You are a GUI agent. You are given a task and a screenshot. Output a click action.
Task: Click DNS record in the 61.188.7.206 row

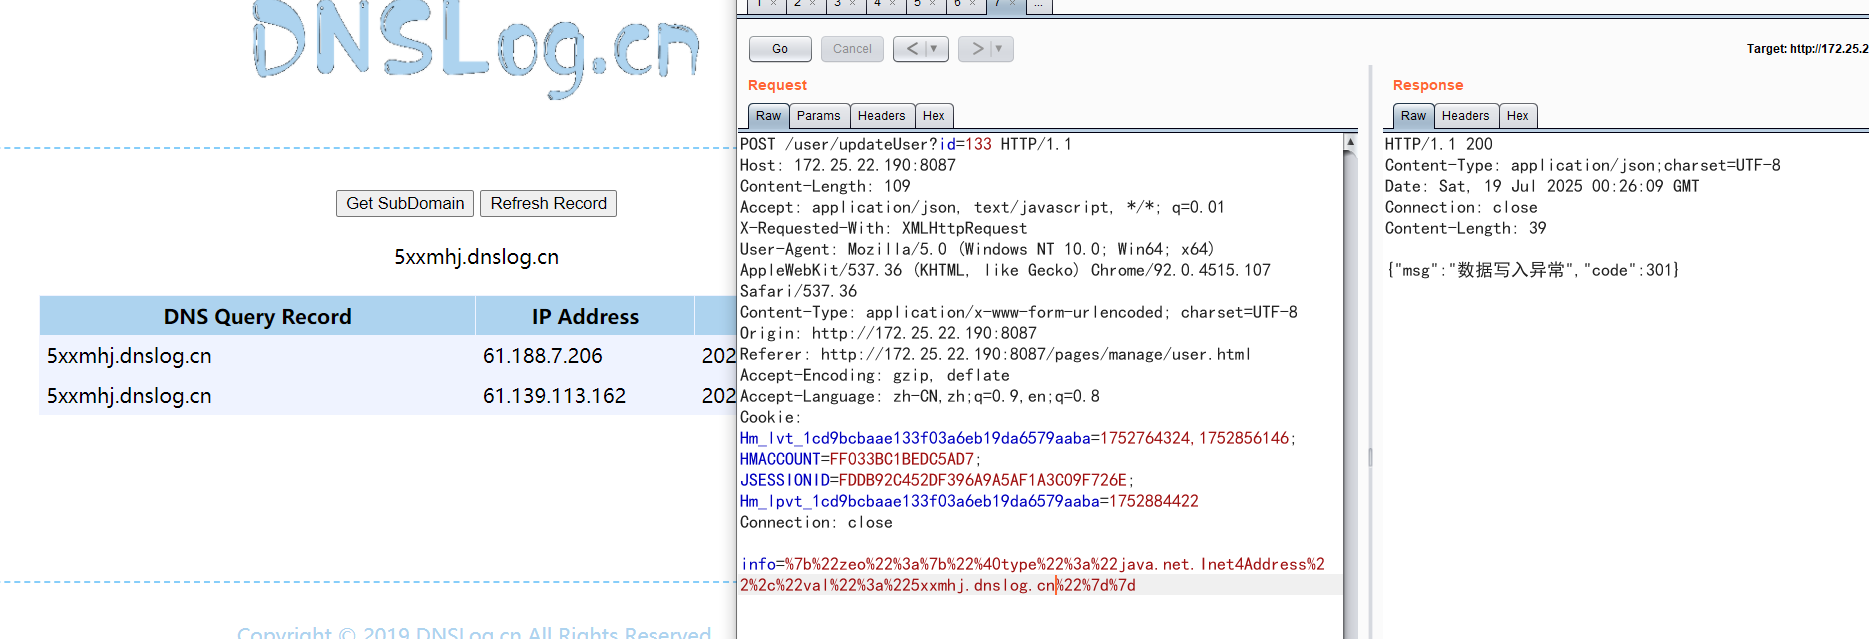129,356
